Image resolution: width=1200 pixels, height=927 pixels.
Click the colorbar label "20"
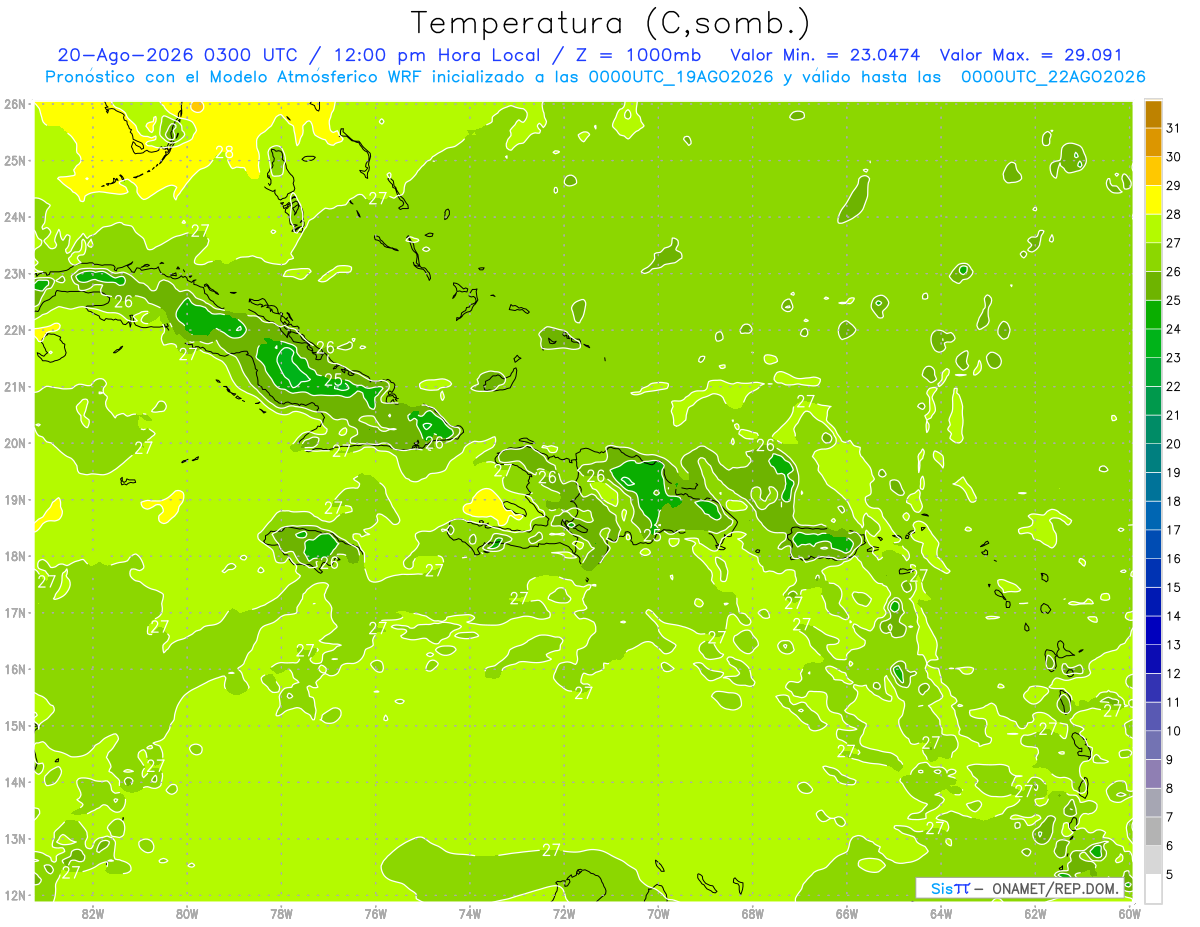pyautogui.click(x=1173, y=444)
